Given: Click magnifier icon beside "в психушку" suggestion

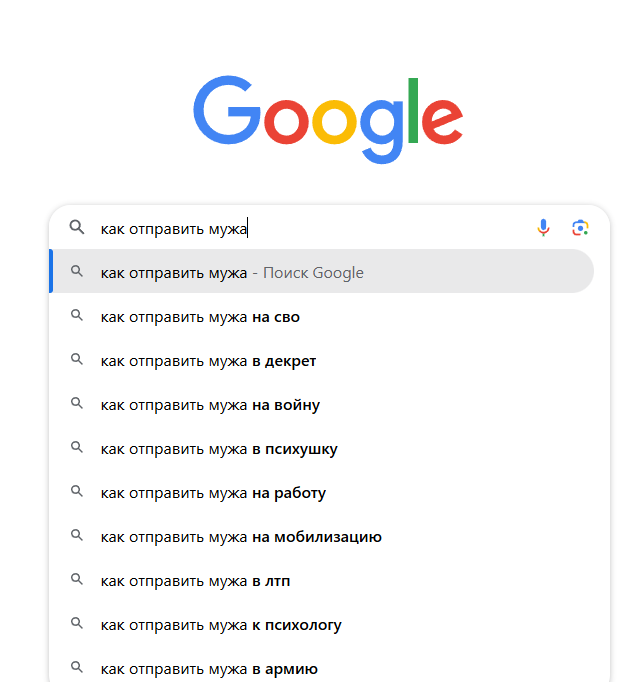Looking at the screenshot, I should pyautogui.click(x=76, y=449).
